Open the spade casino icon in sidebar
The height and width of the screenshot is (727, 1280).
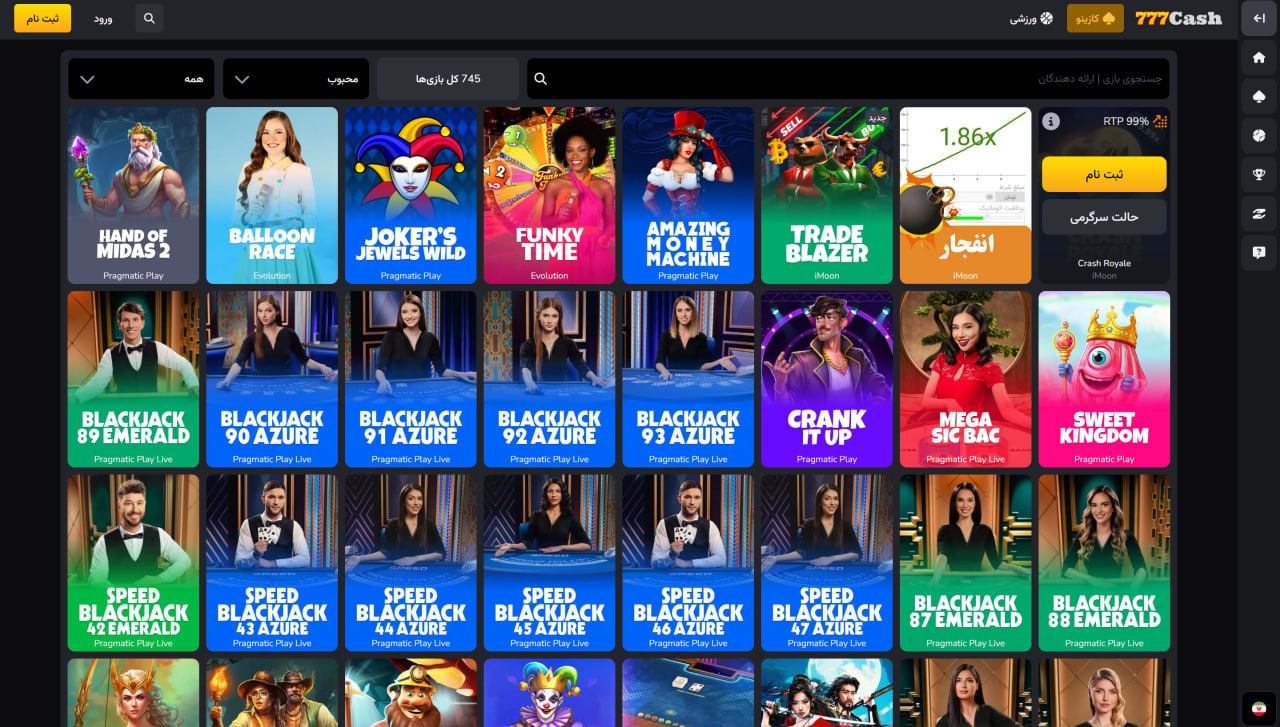coord(1258,97)
